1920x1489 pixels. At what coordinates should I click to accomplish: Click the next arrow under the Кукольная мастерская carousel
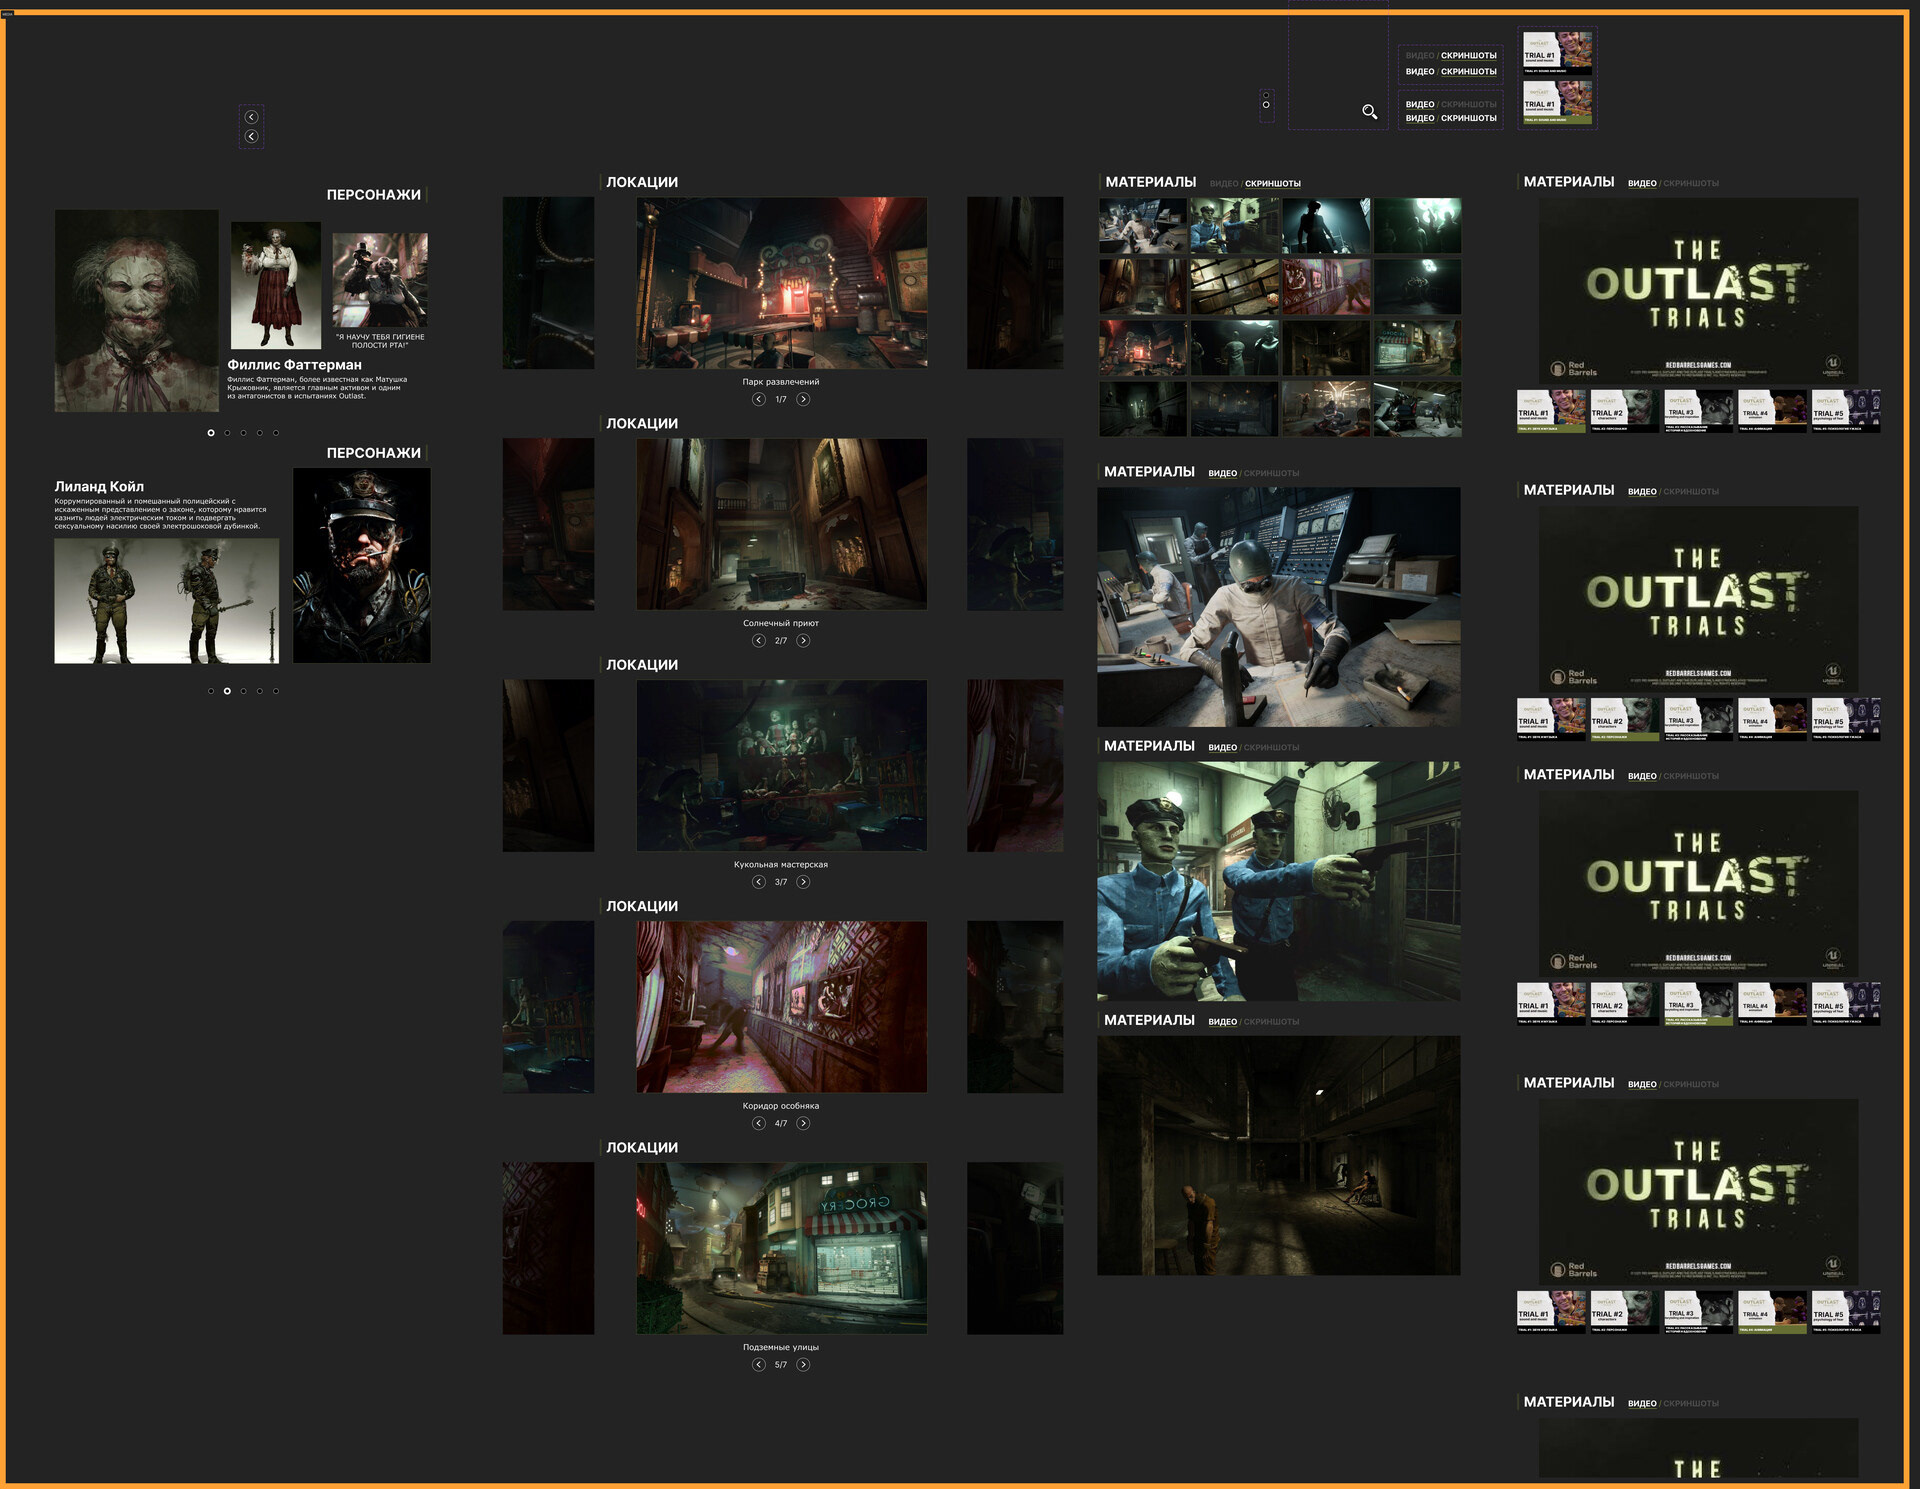click(x=803, y=882)
